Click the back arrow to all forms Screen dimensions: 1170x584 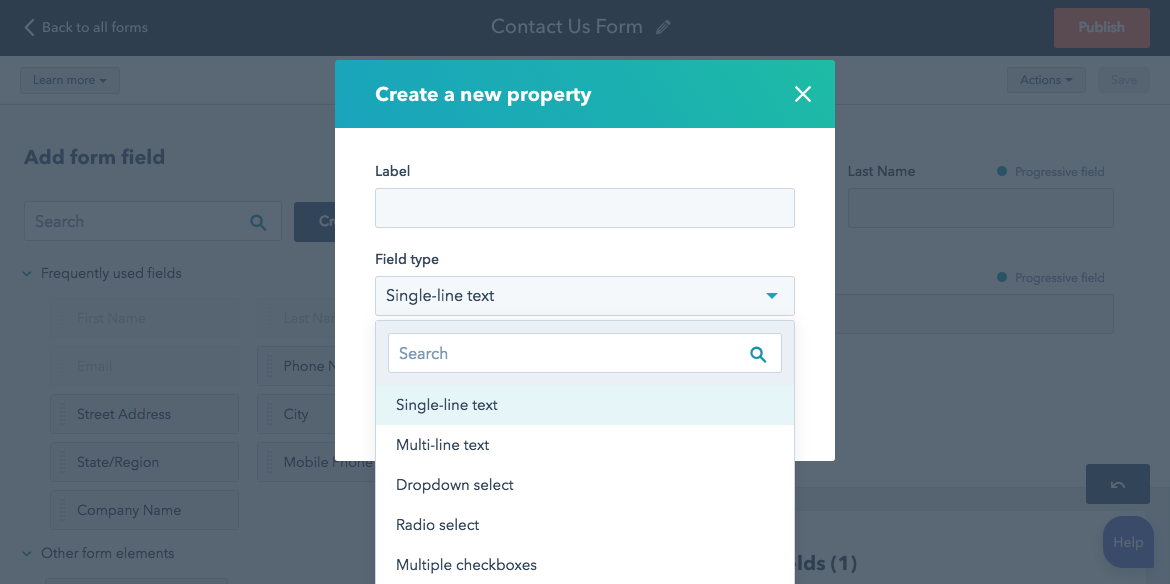pyautogui.click(x=29, y=27)
